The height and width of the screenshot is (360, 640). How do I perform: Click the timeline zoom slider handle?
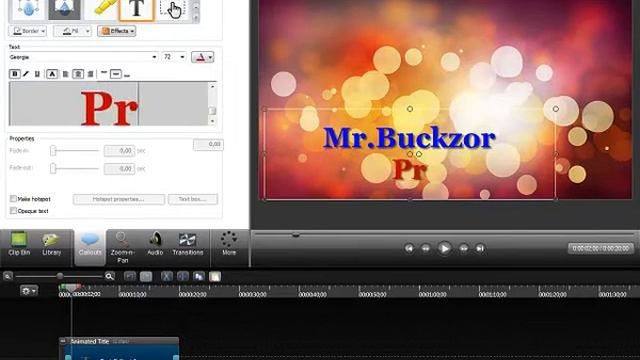coord(60,276)
